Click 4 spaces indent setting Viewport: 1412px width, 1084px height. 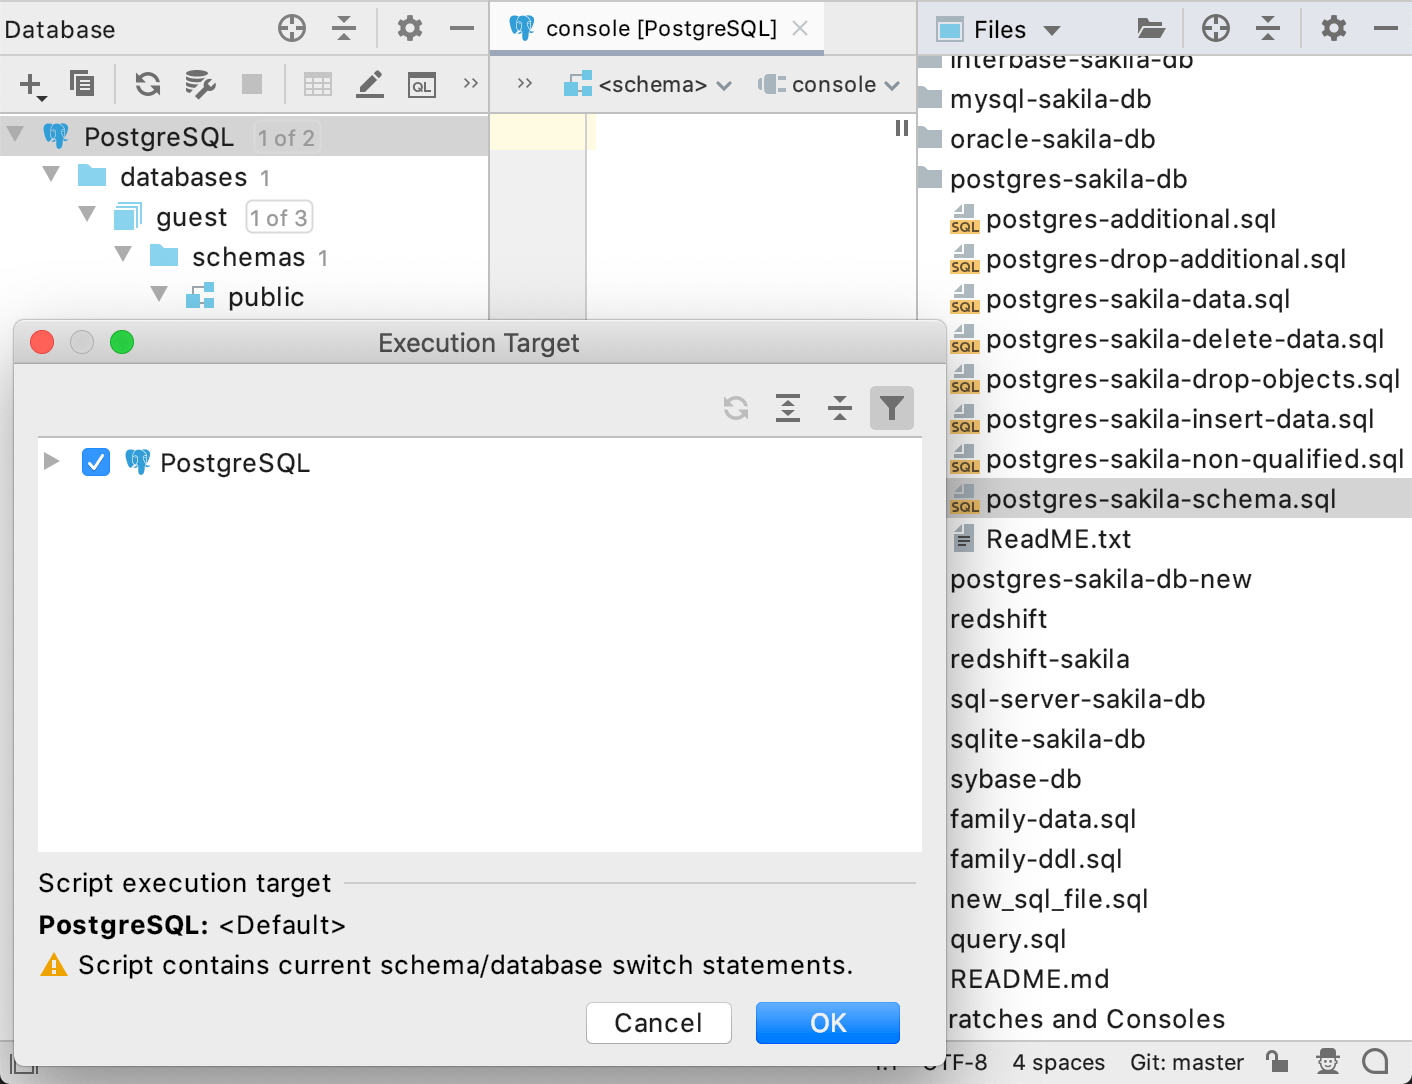point(1059,1062)
